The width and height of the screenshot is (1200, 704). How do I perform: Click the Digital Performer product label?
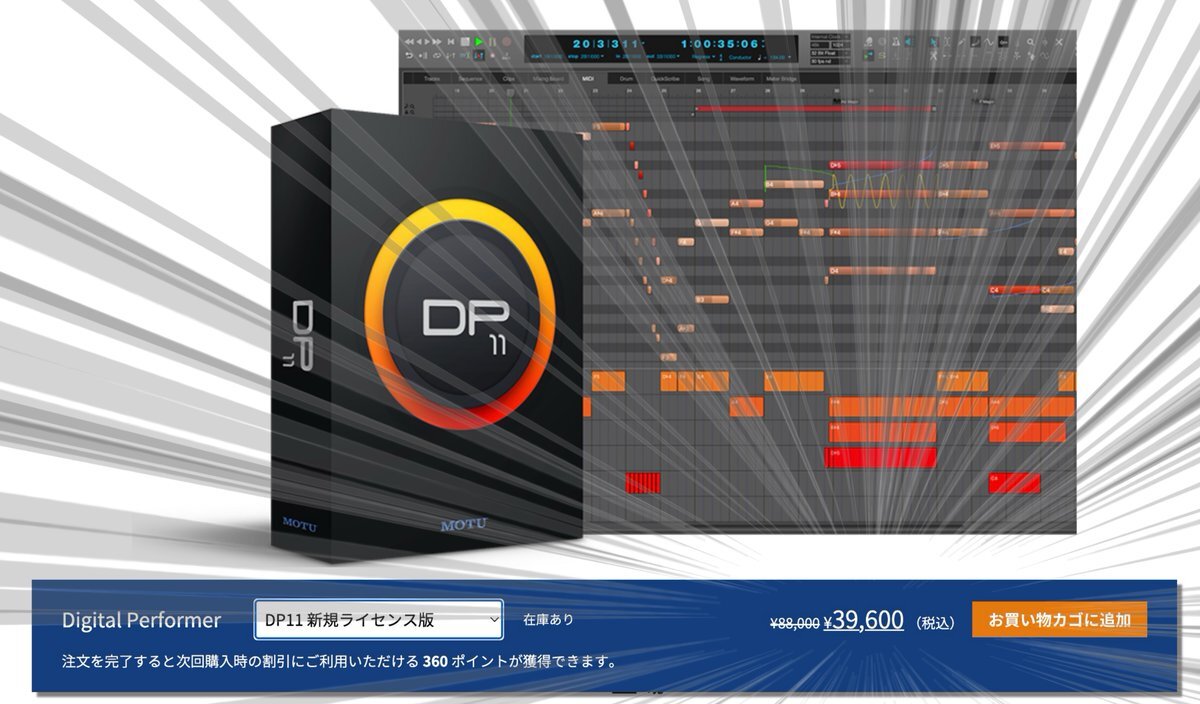click(x=141, y=620)
